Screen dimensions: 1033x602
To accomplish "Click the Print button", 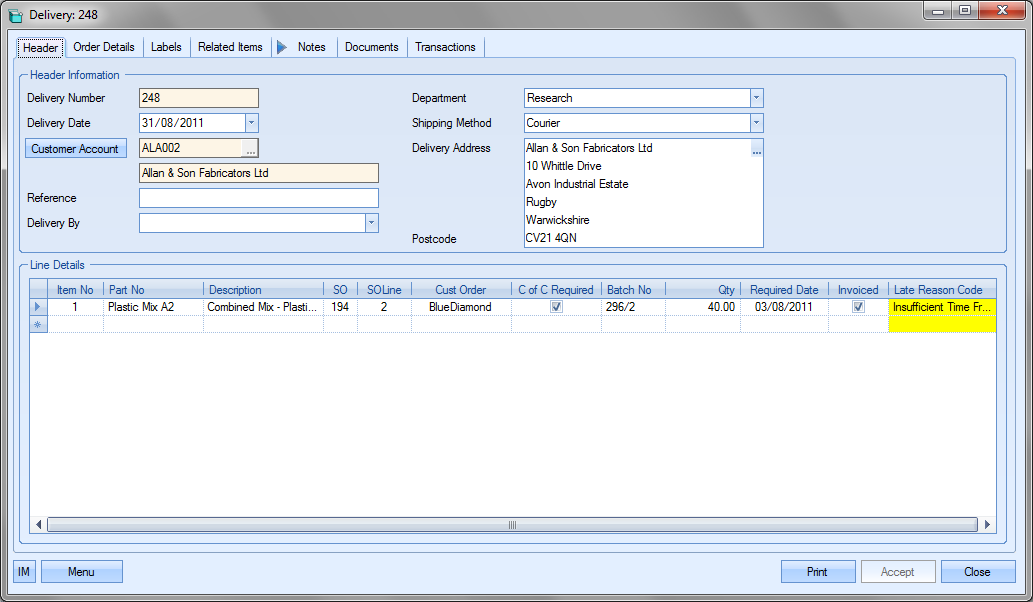I will (817, 572).
